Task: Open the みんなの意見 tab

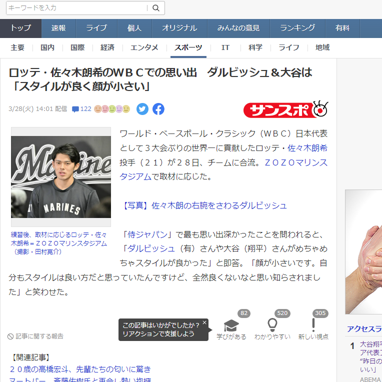Action: coord(238,28)
